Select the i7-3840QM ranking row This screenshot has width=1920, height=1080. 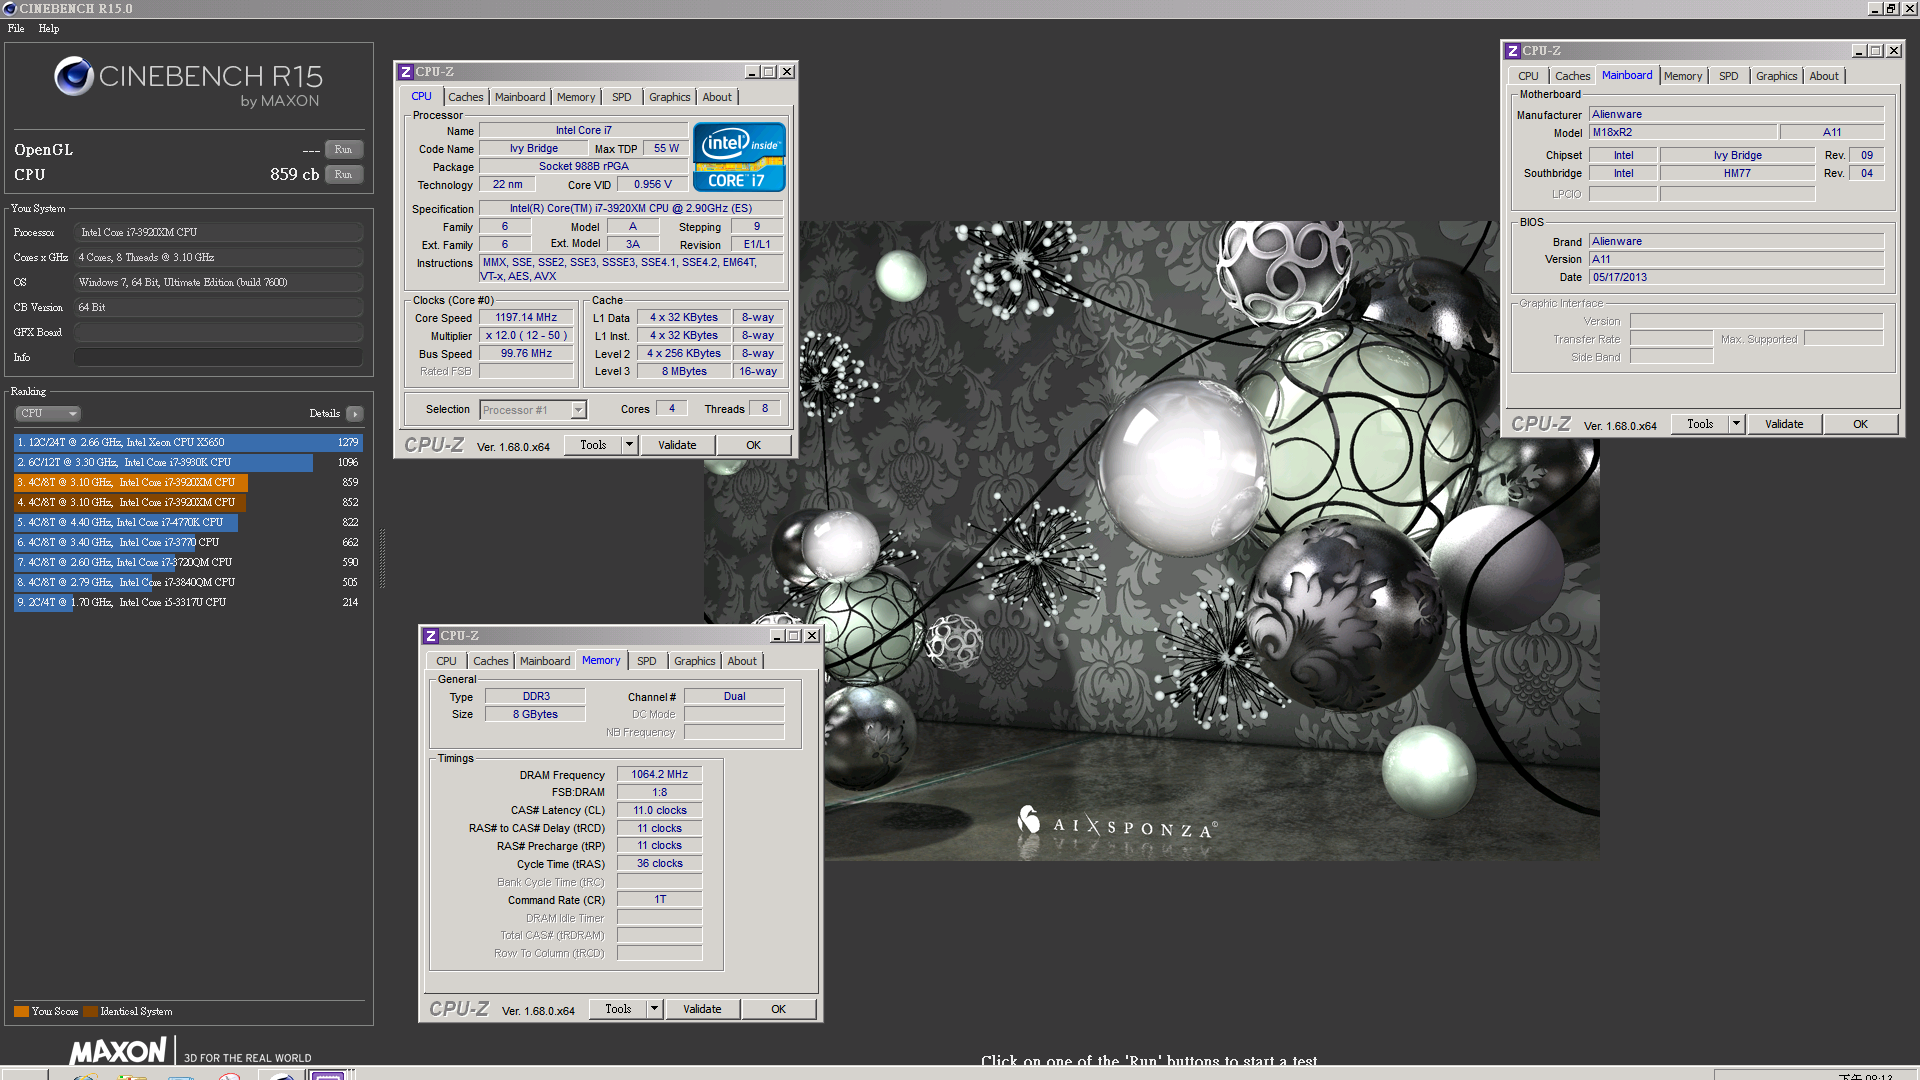point(188,582)
